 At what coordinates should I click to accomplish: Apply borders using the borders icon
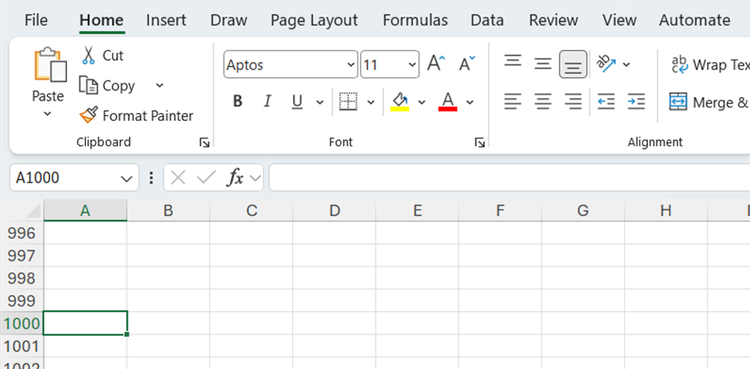tap(348, 101)
